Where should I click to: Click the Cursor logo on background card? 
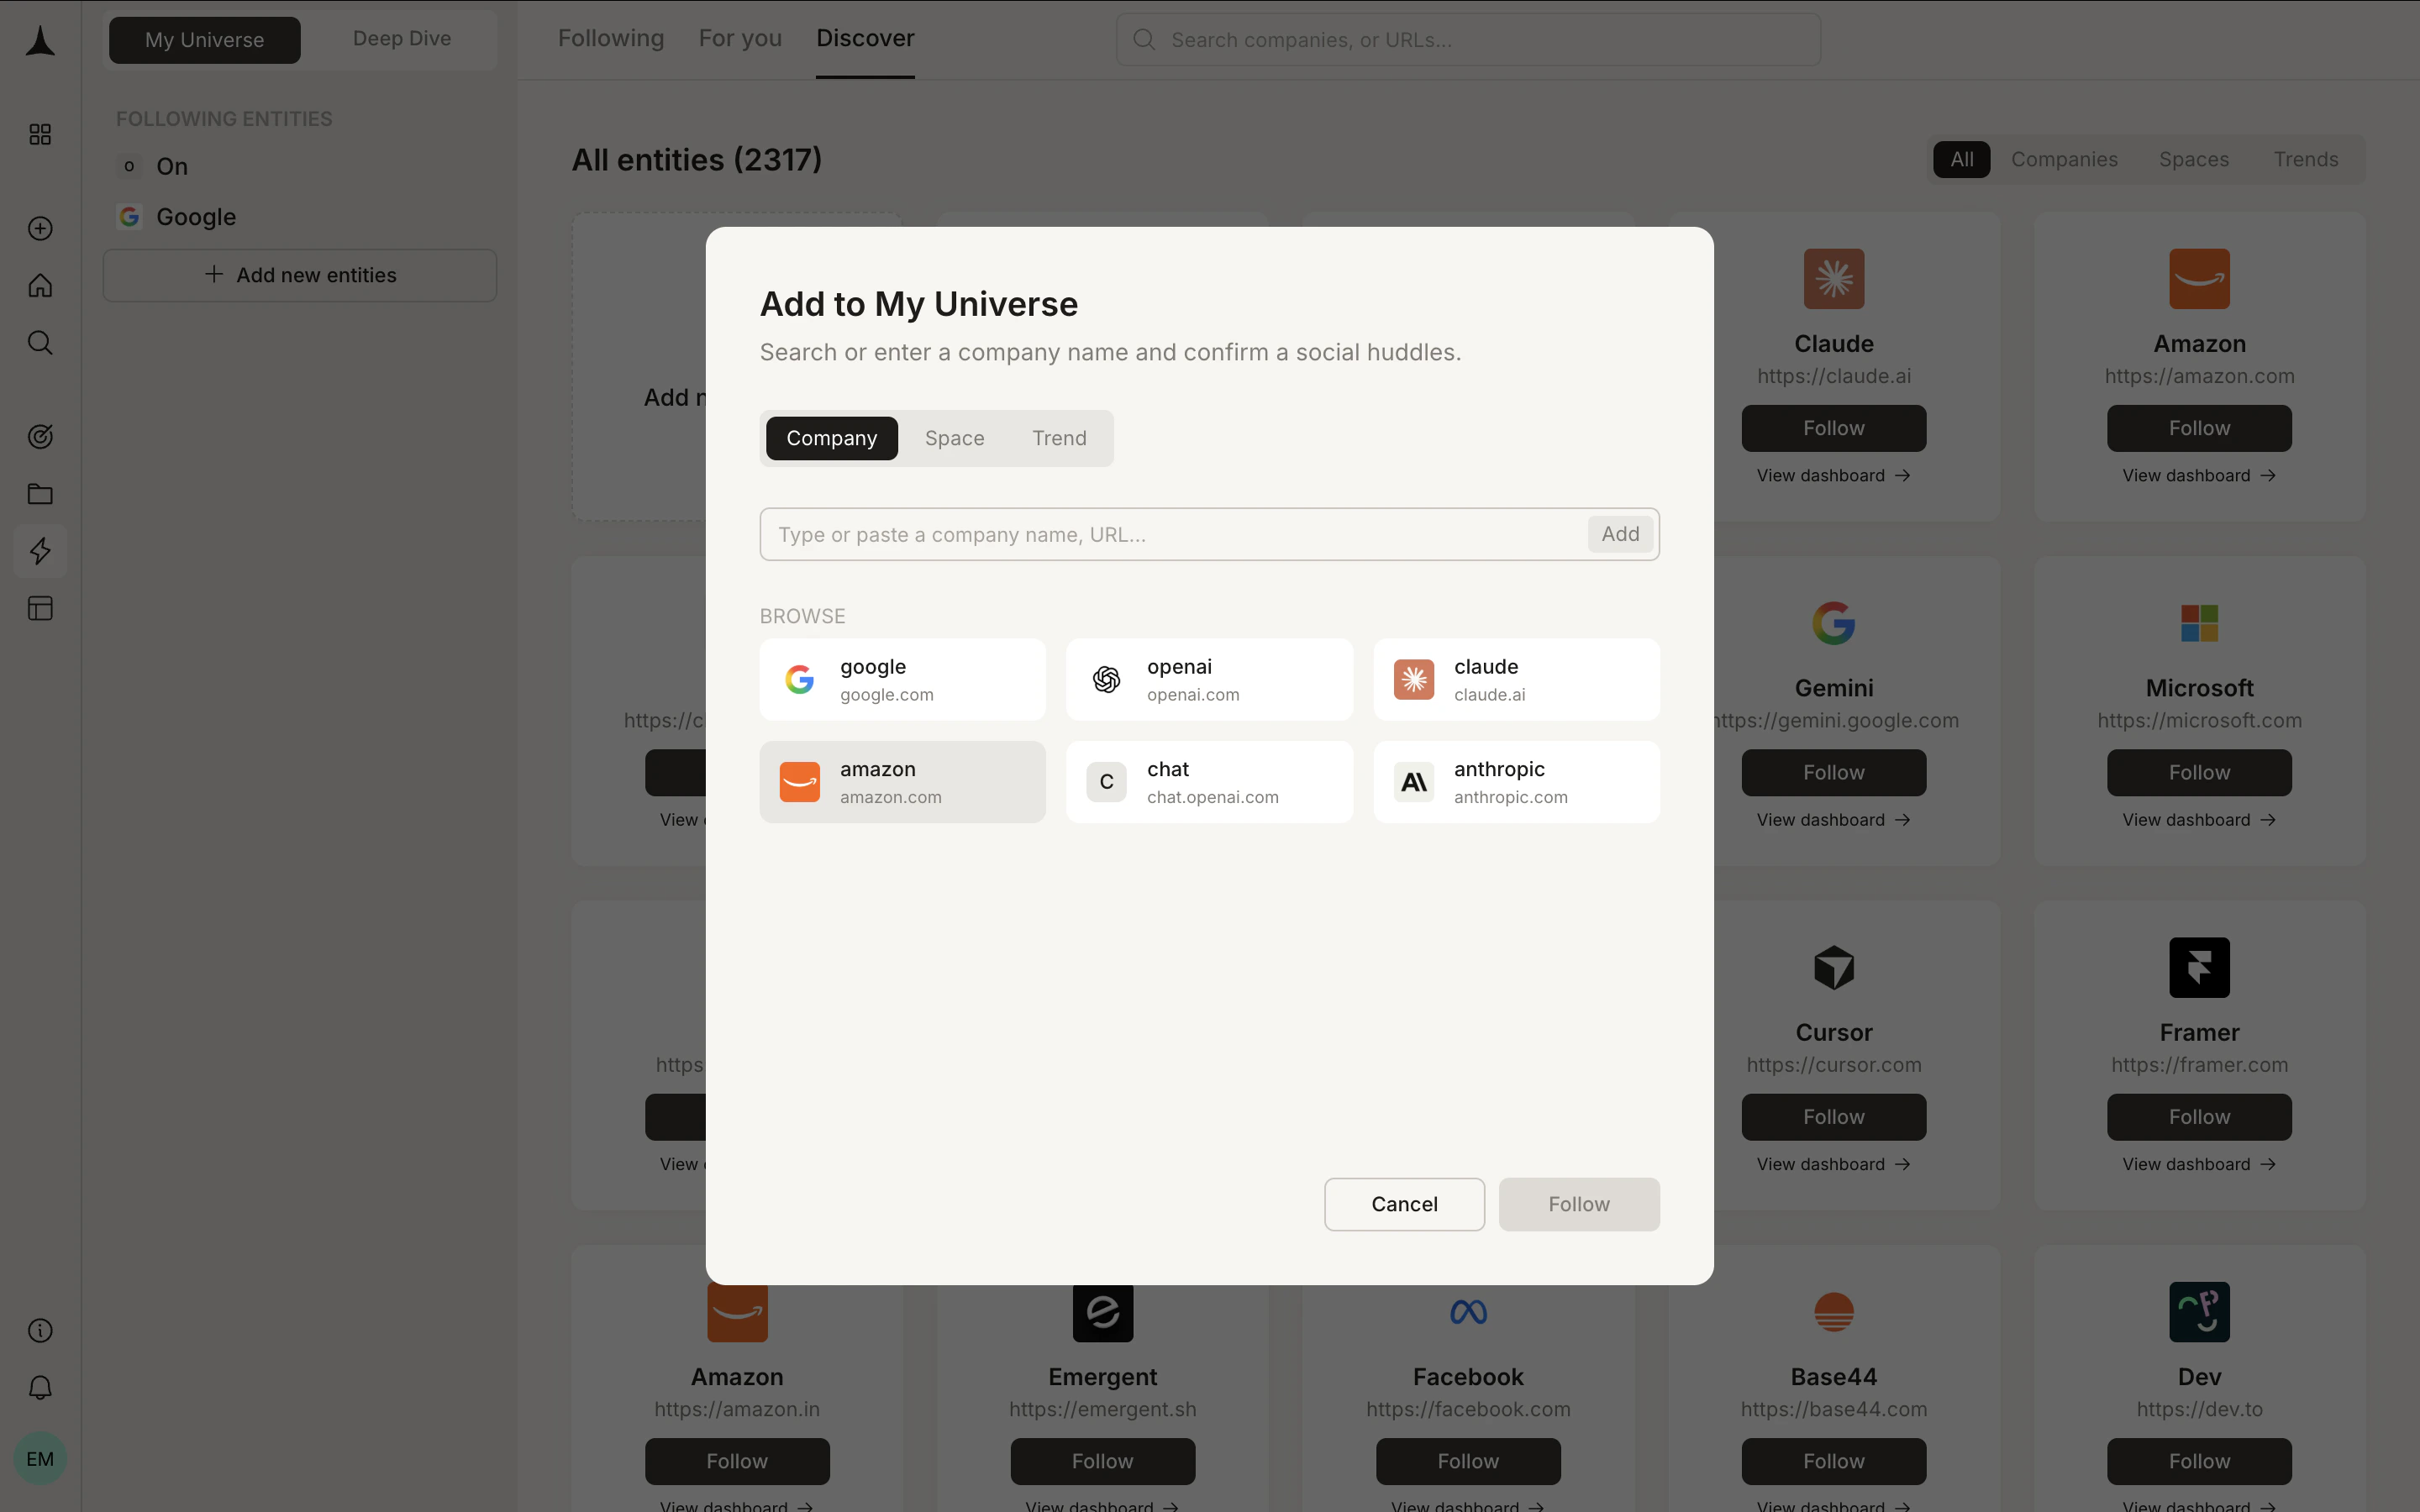click(1833, 967)
